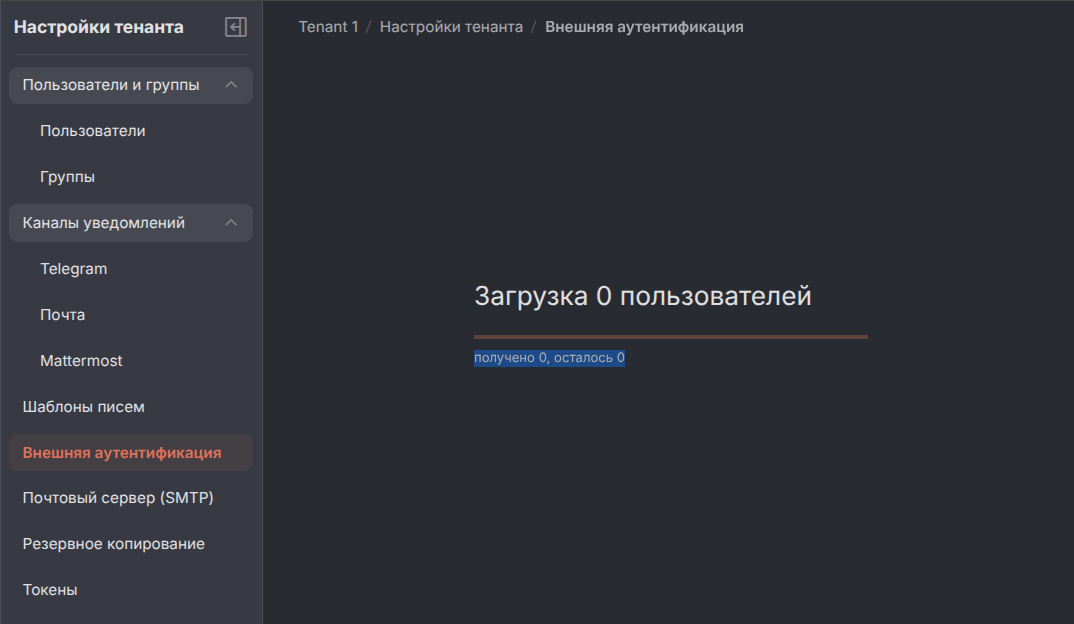Click the user loading progress bar
The width and height of the screenshot is (1074, 624).
click(x=670, y=337)
